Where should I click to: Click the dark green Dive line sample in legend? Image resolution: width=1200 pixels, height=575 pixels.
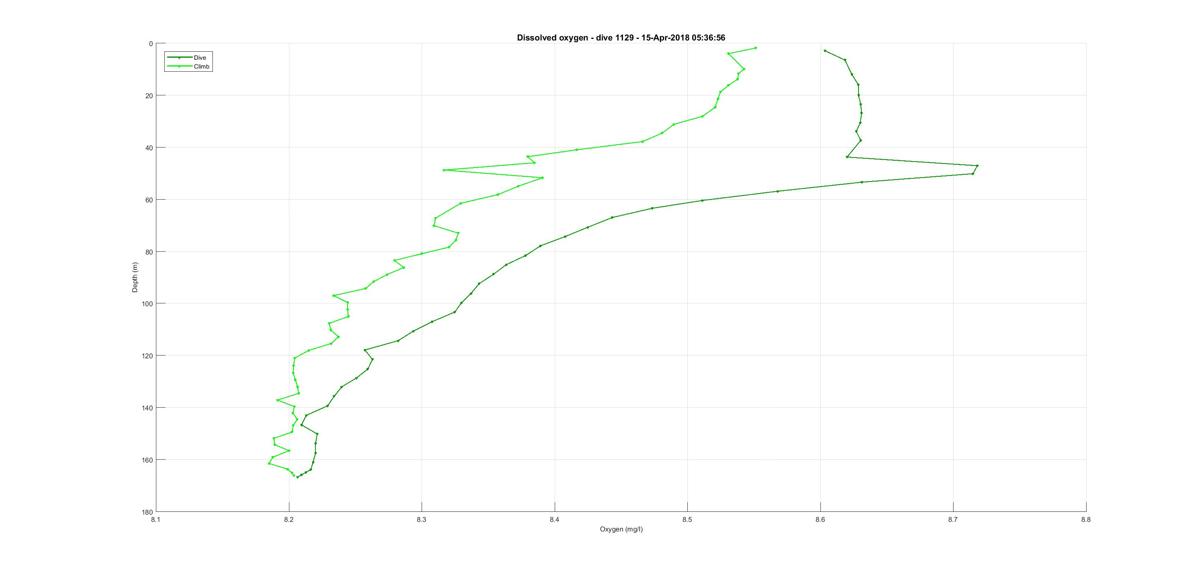(x=179, y=58)
